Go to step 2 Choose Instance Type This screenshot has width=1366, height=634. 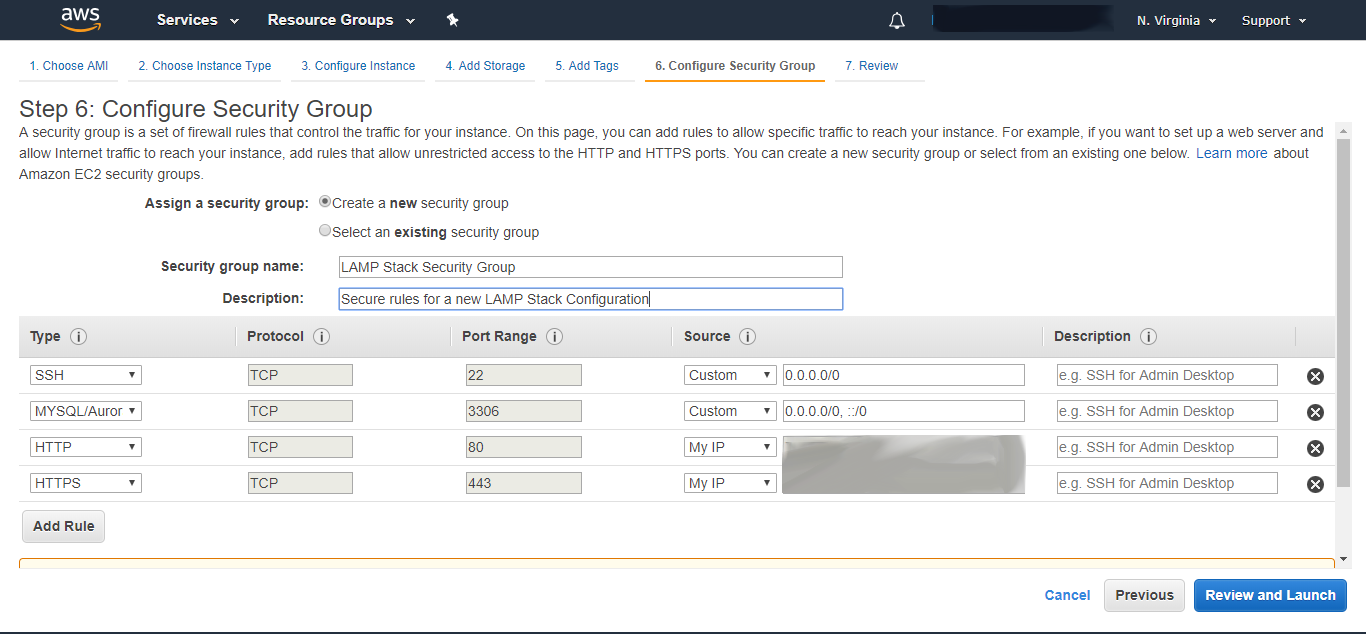click(x=205, y=66)
